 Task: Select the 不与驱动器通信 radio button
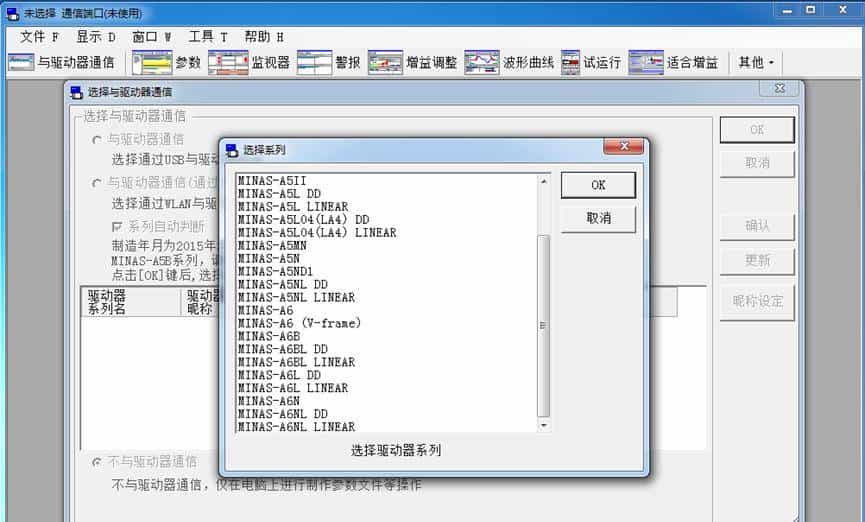click(x=97, y=462)
